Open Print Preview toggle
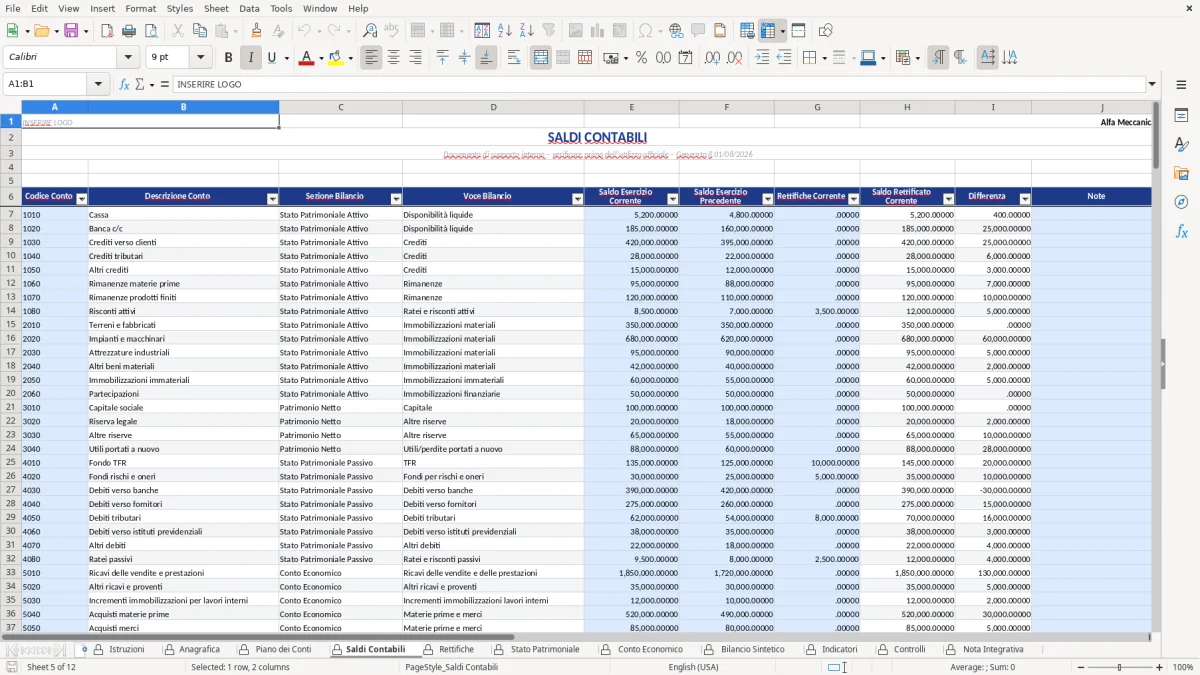The image size is (1200, 675). click(150, 31)
